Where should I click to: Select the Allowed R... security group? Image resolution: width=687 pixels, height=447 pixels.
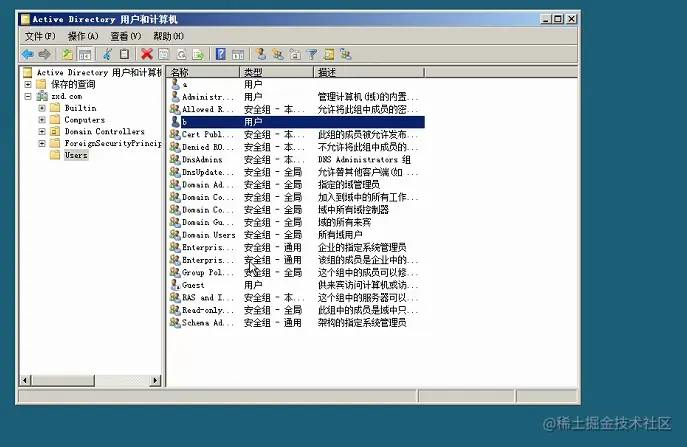(297, 109)
